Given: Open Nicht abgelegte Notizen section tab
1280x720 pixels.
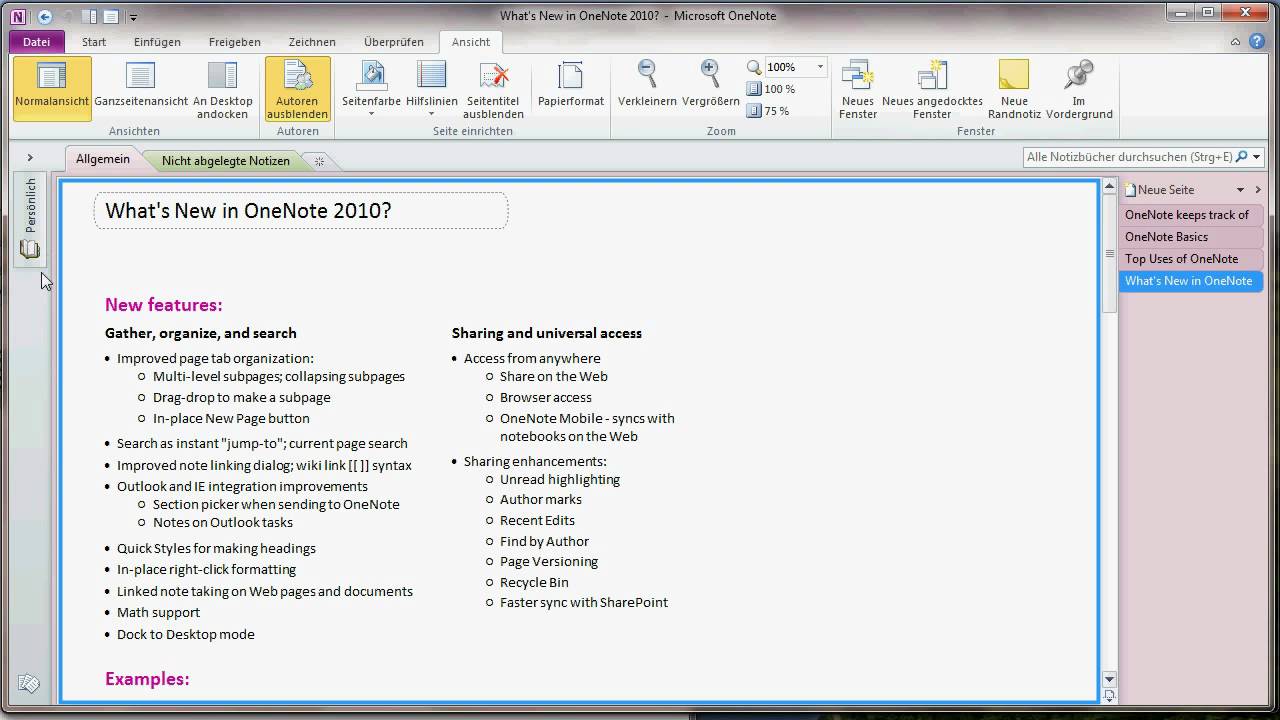Looking at the screenshot, I should coord(226,160).
